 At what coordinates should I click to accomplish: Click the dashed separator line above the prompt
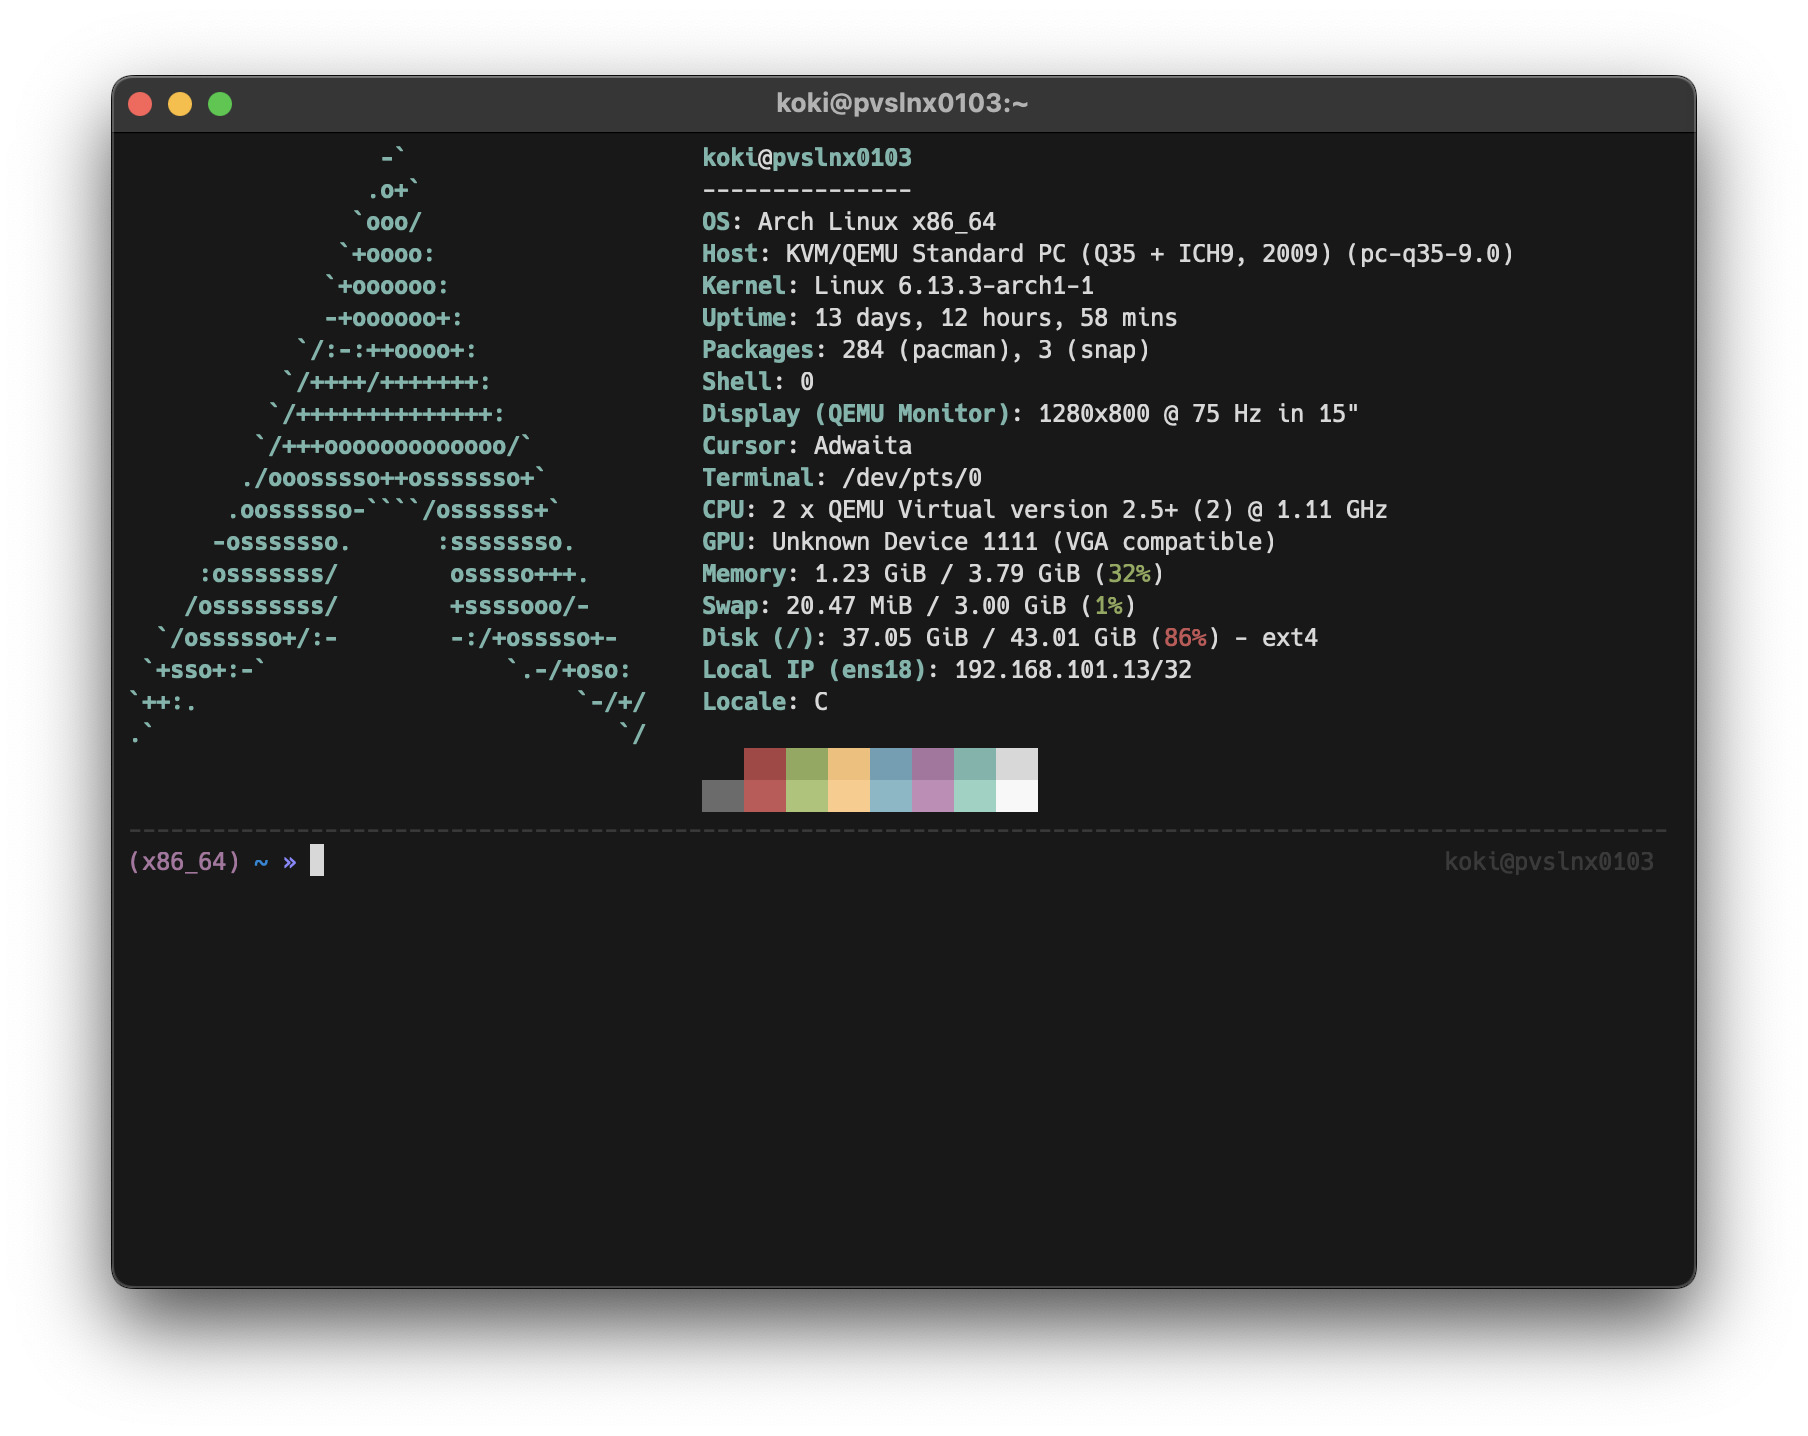pyautogui.click(x=900, y=828)
